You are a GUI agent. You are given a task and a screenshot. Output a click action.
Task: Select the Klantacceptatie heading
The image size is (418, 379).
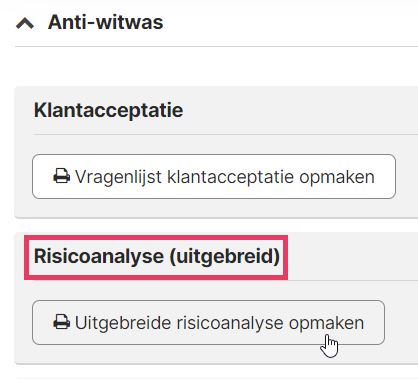109,110
